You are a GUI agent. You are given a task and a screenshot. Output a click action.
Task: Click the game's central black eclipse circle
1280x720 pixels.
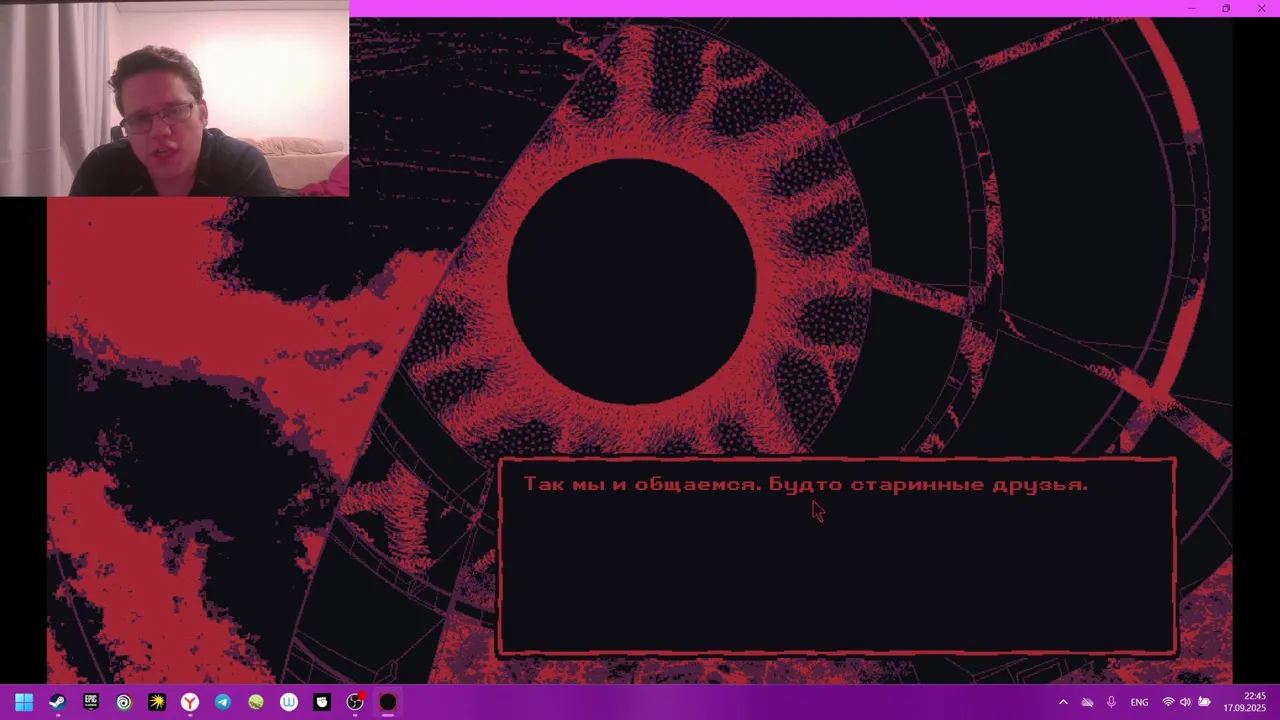point(632,282)
